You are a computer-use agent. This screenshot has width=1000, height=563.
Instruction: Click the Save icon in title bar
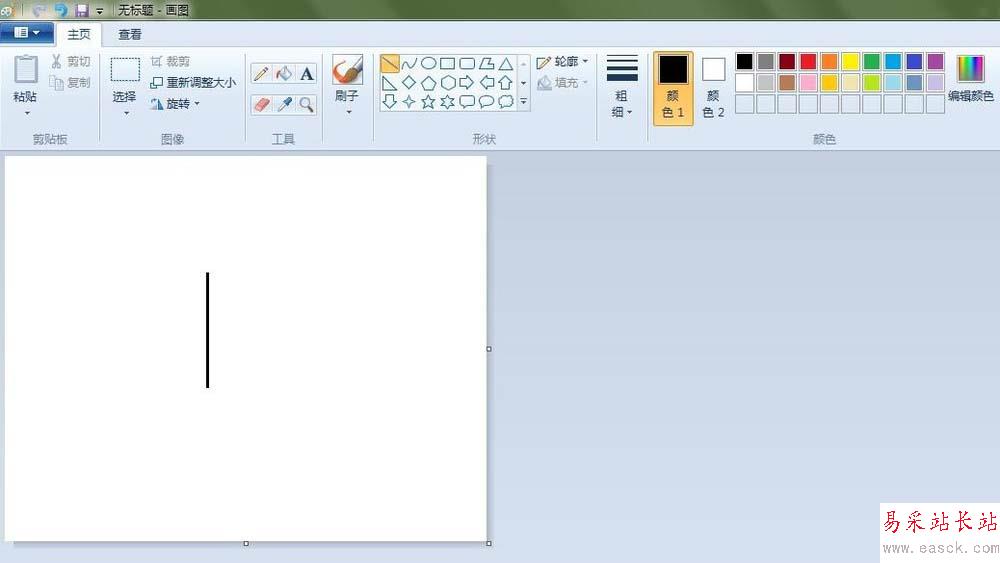[x=81, y=10]
